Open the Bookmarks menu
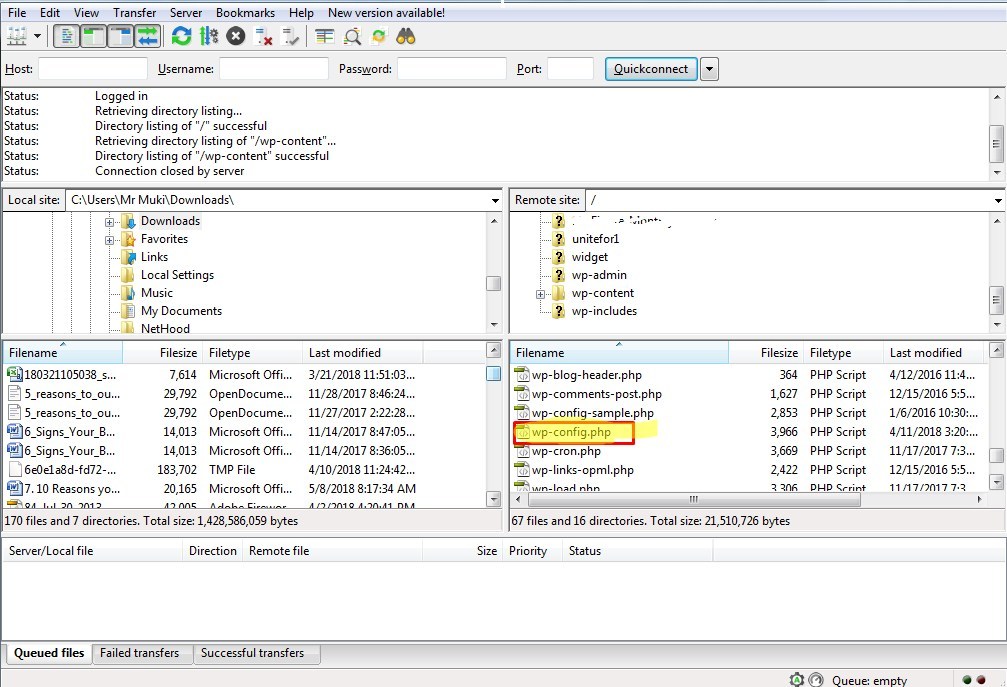 point(245,12)
